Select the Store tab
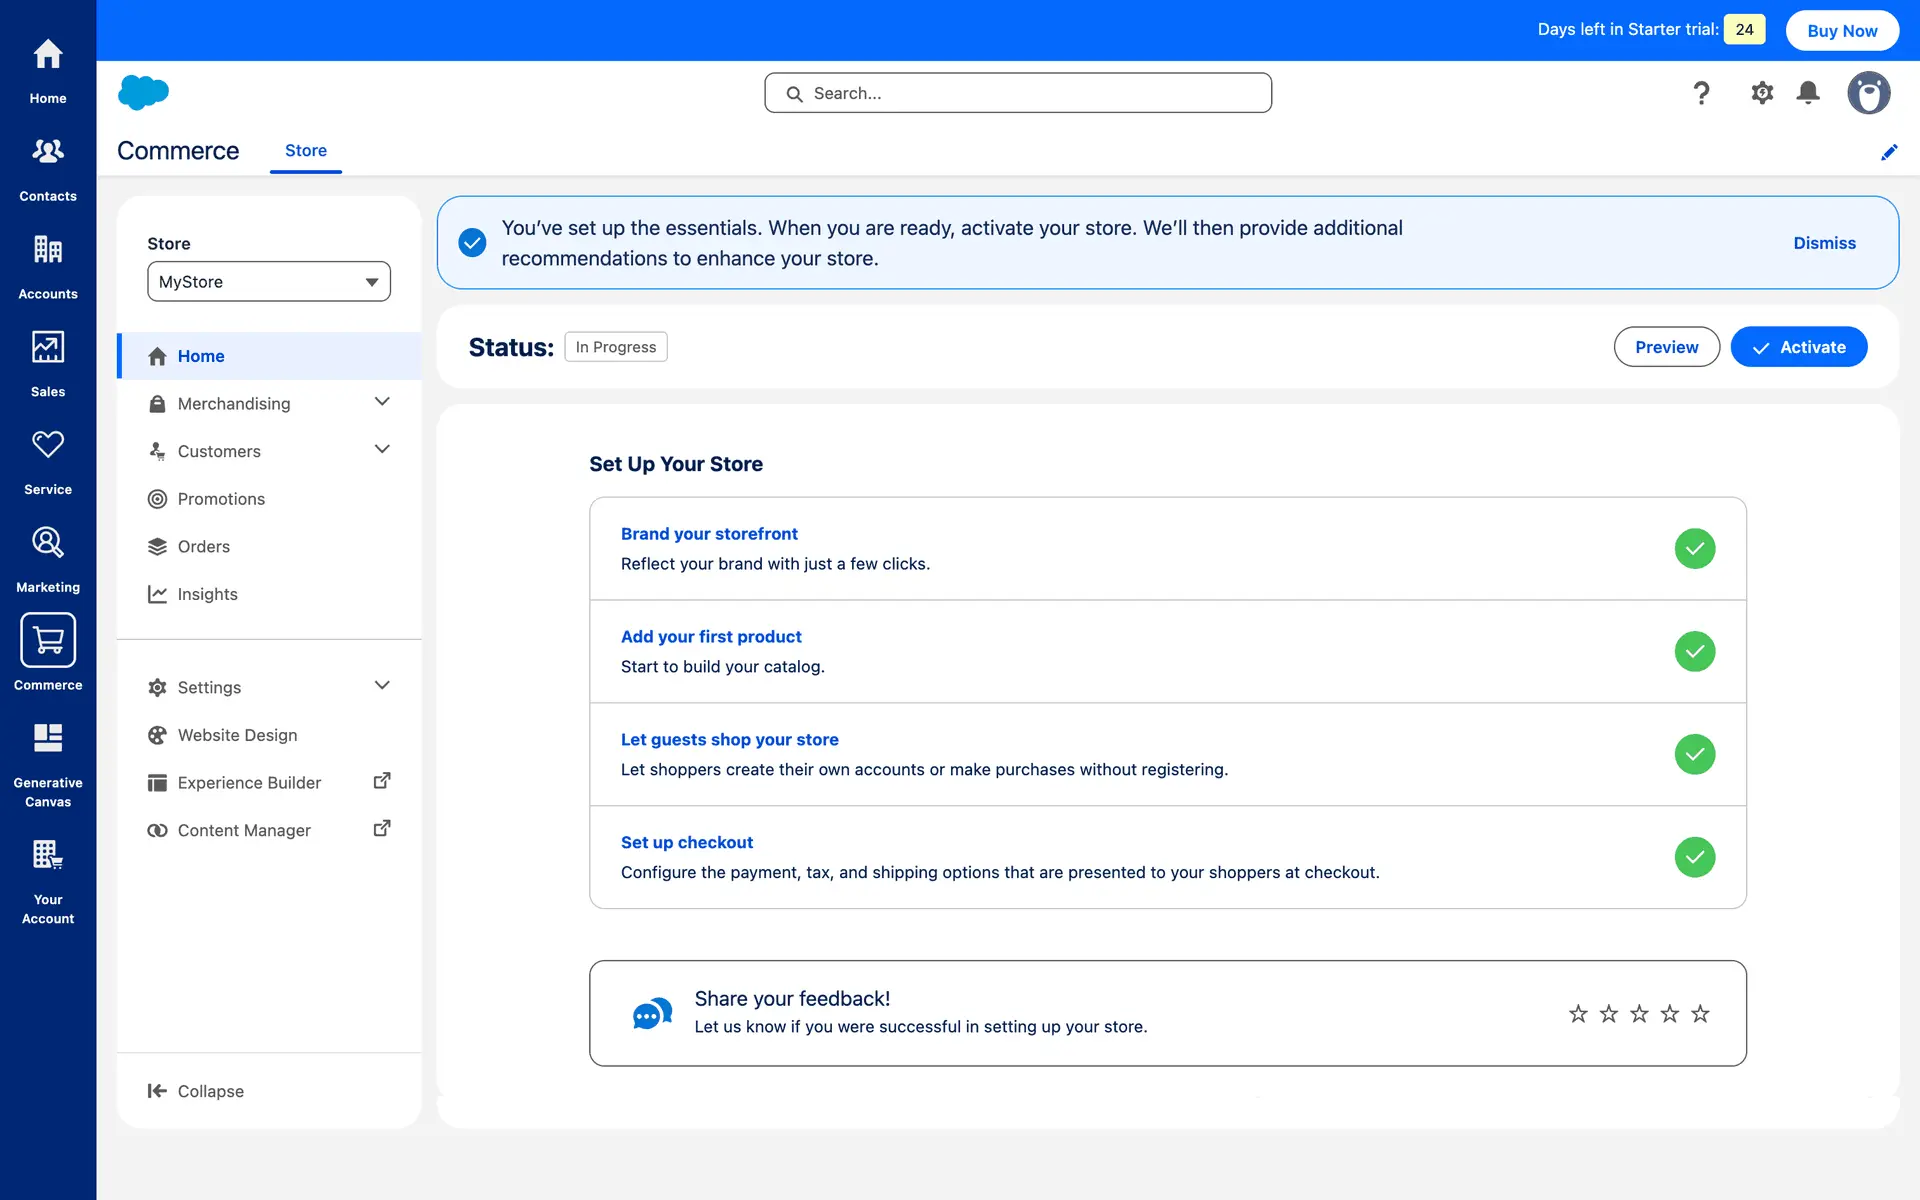Screen dimensions: 1920x1200 [x=306, y=150]
